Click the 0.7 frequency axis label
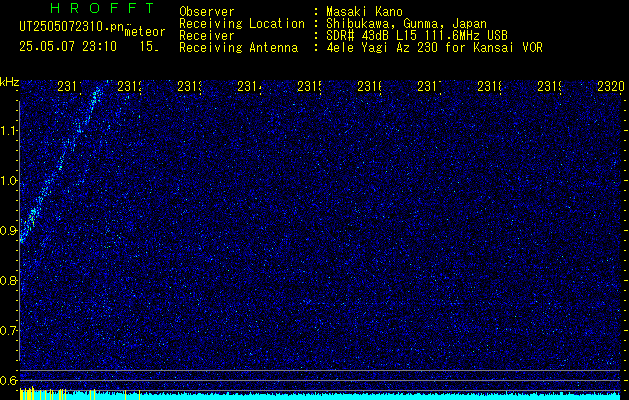The width and height of the screenshot is (629, 400). pyautogui.click(x=9, y=331)
